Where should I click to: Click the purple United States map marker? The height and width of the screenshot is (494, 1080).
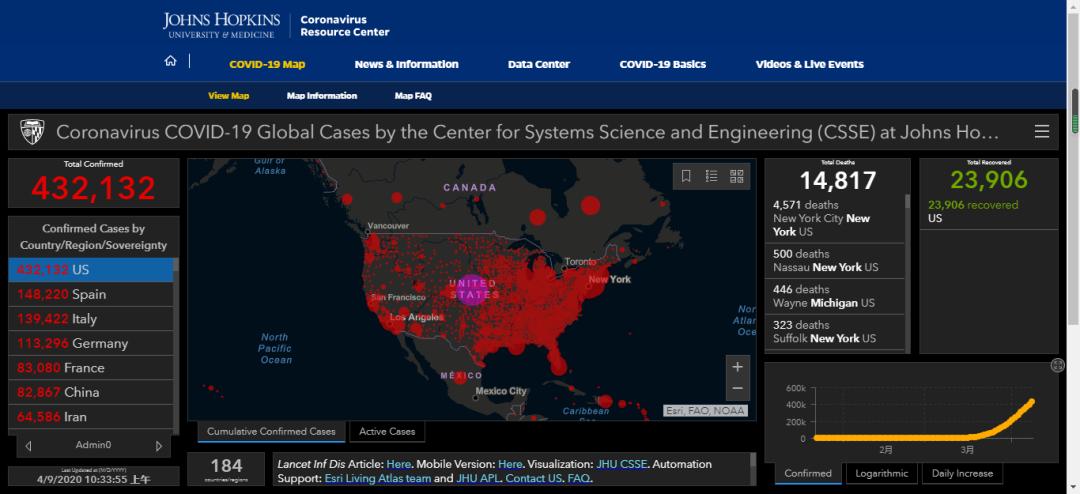click(472, 289)
